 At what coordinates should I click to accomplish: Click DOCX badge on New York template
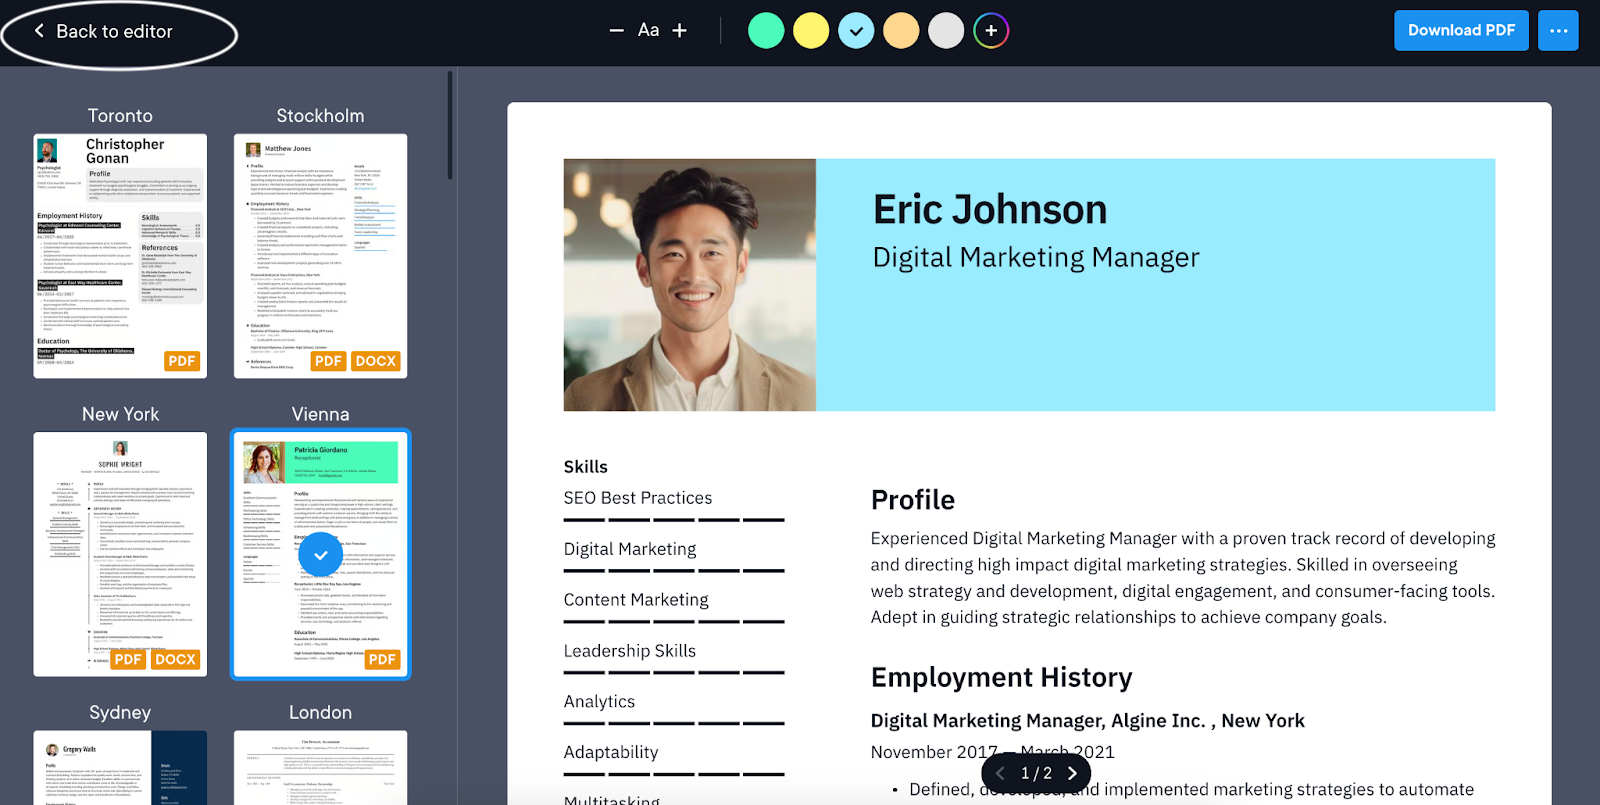click(x=176, y=659)
